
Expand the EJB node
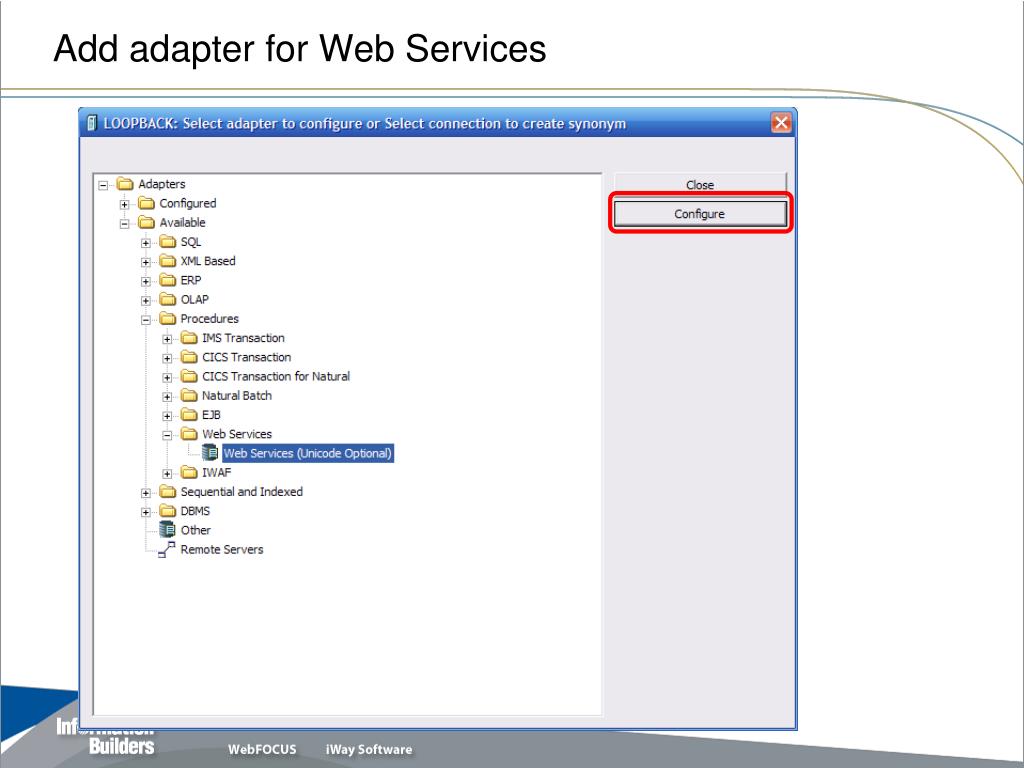pyautogui.click(x=167, y=415)
